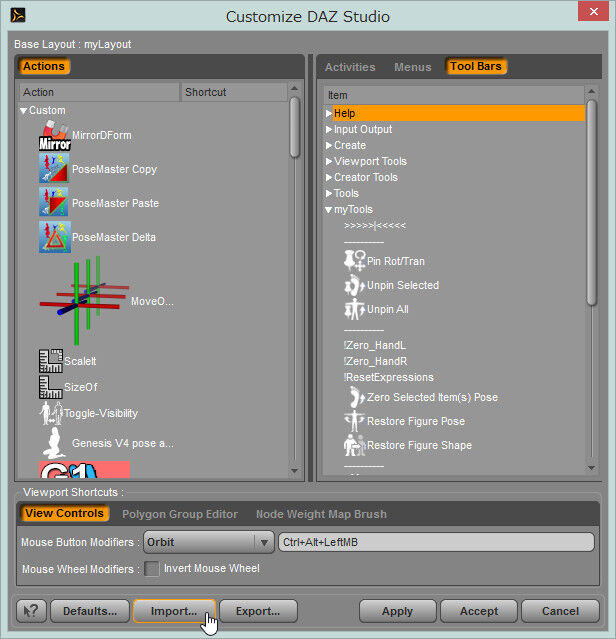The height and width of the screenshot is (639, 616).
Task: Click Tool Bars list scroll down arrow
Action: [592, 468]
